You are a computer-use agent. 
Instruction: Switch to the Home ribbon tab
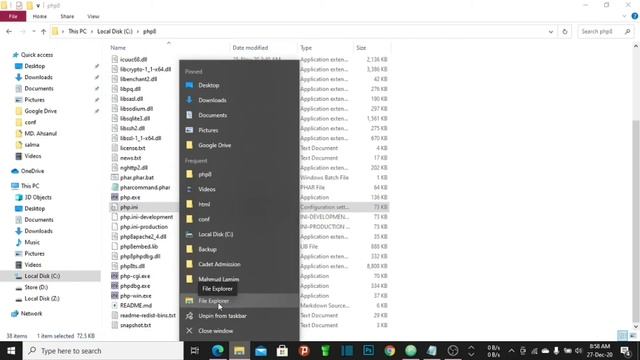(x=40, y=16)
